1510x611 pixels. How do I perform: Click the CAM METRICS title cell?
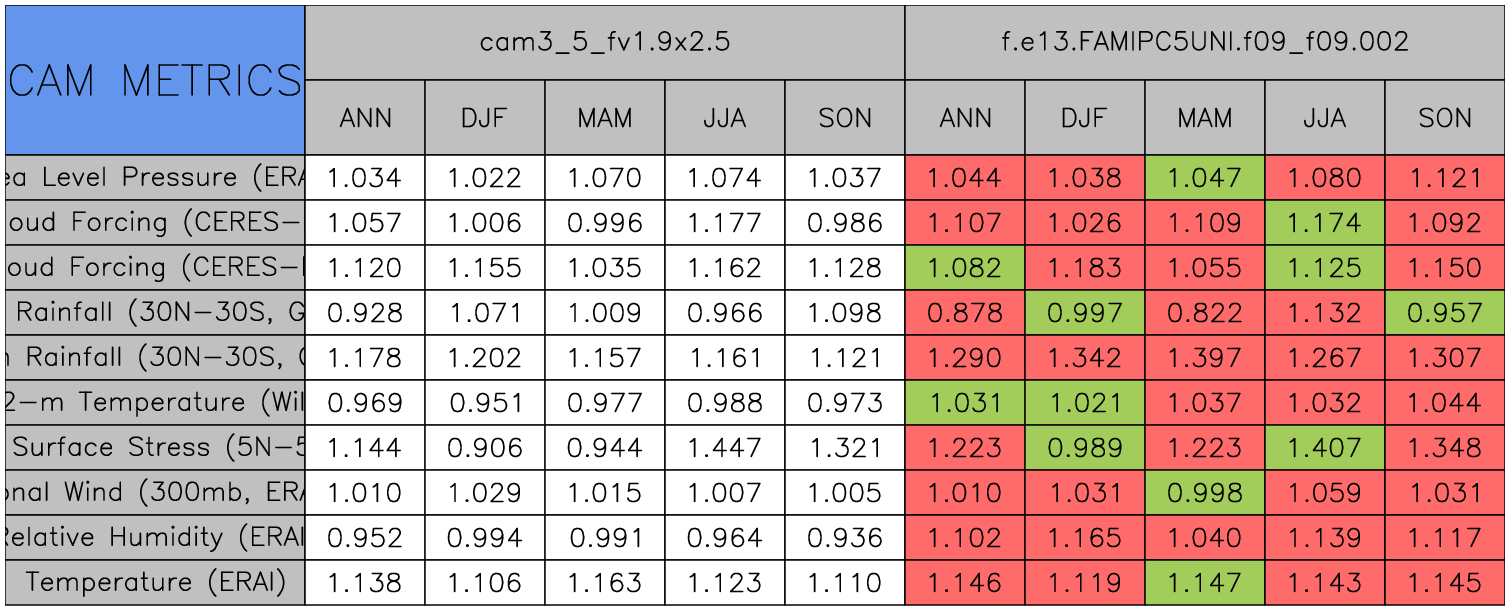(x=155, y=80)
